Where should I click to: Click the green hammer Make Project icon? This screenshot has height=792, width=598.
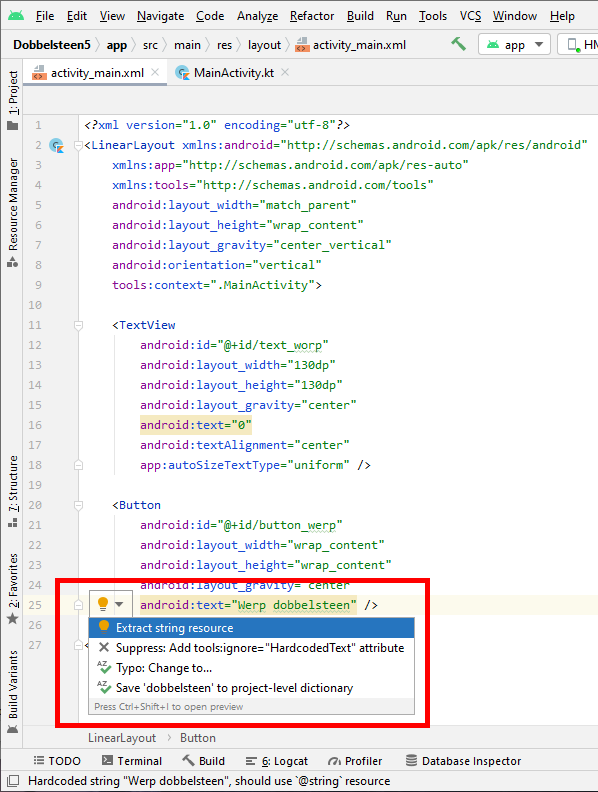click(x=459, y=44)
